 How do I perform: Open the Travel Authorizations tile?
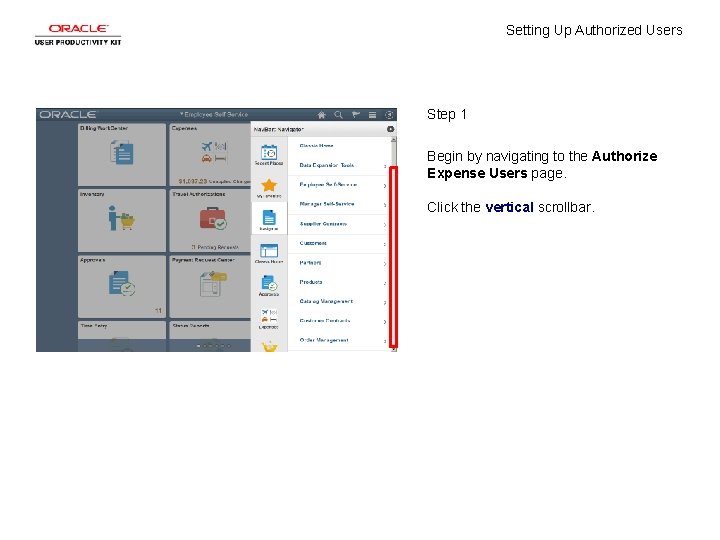210,220
